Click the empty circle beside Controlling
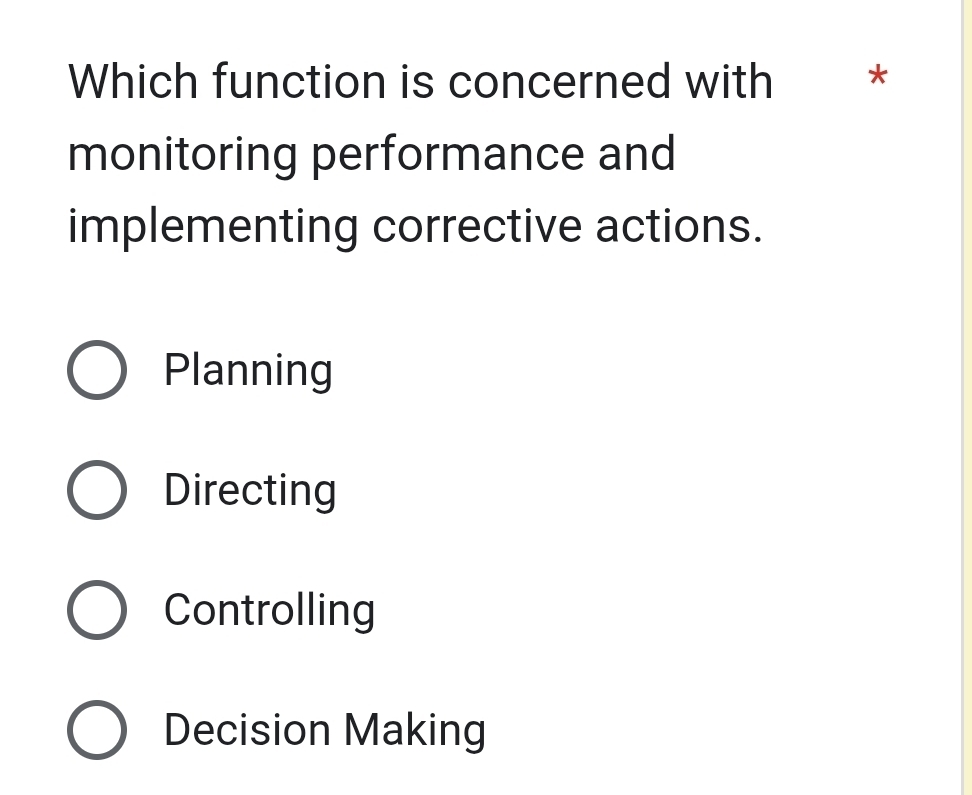This screenshot has width=972, height=795. point(96,610)
